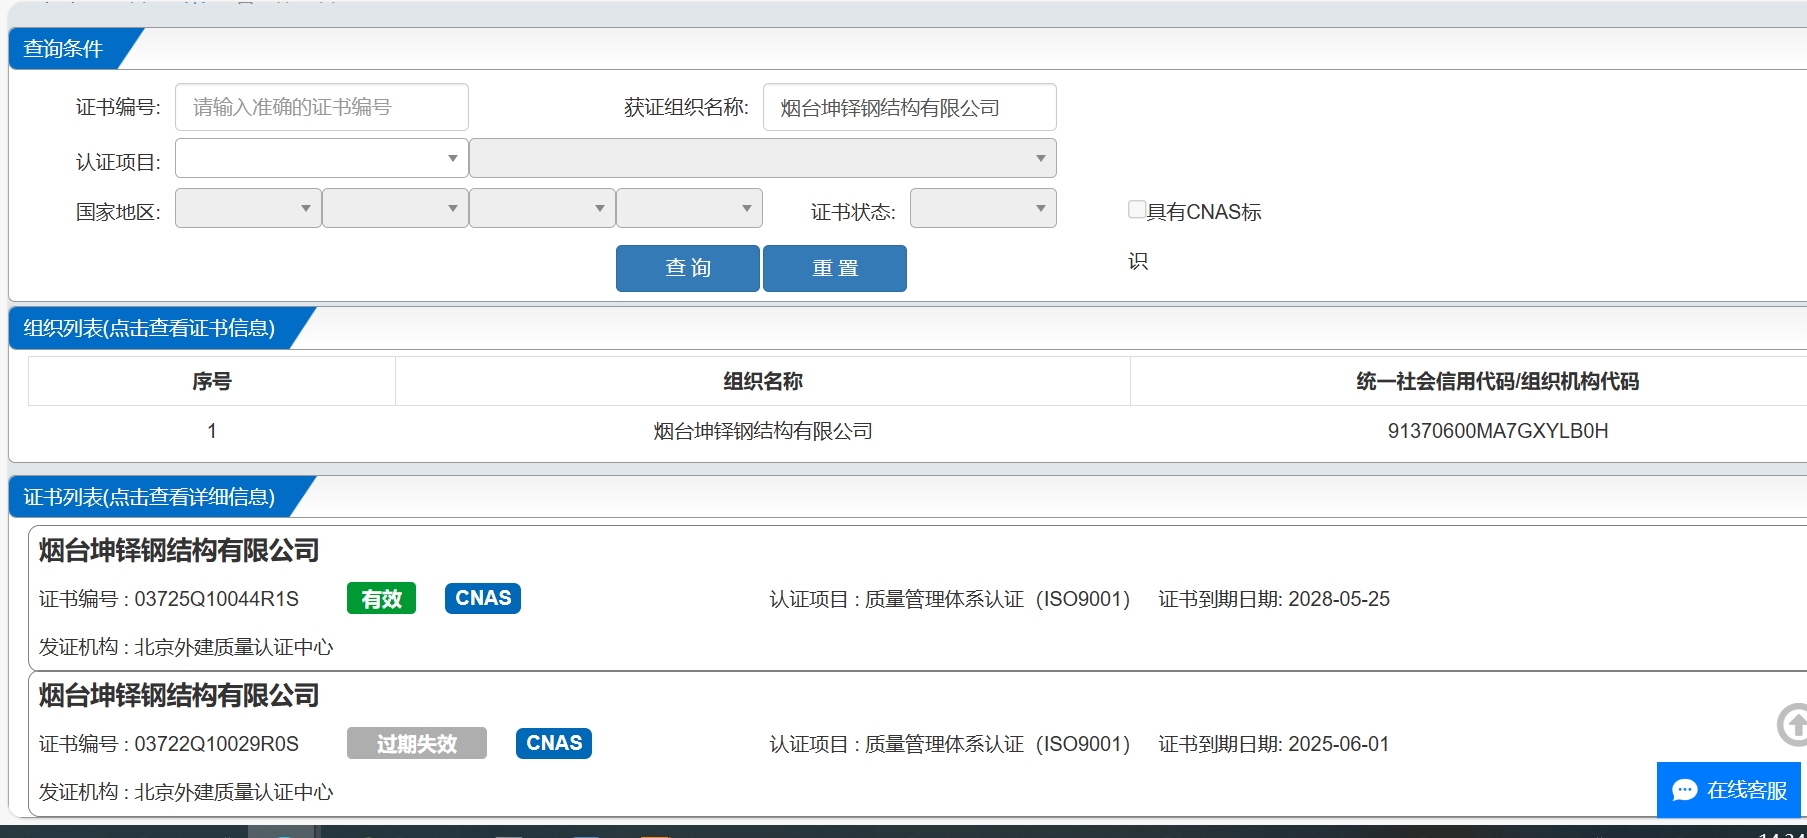
Task: Click the second certificate card company title
Action: pyautogui.click(x=179, y=696)
